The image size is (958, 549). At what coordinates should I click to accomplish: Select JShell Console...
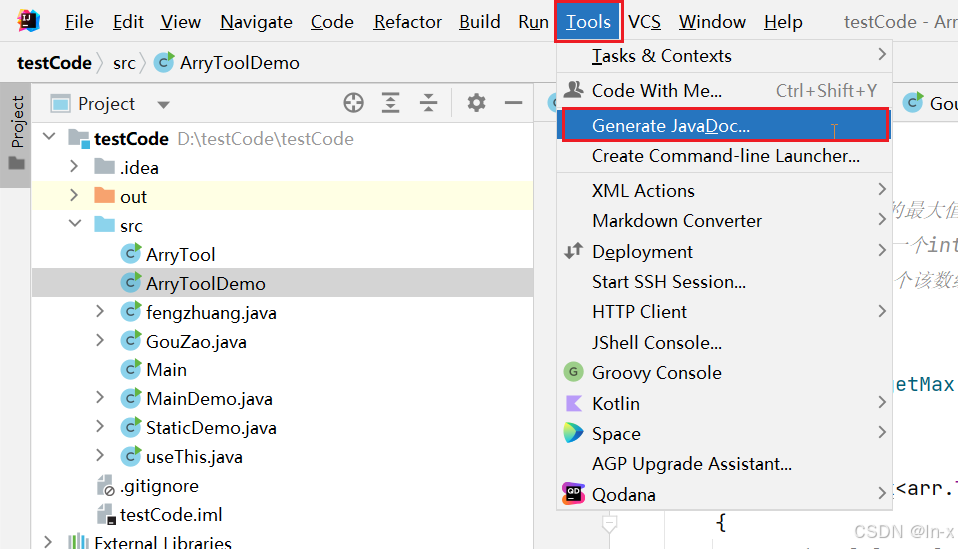tap(725, 343)
